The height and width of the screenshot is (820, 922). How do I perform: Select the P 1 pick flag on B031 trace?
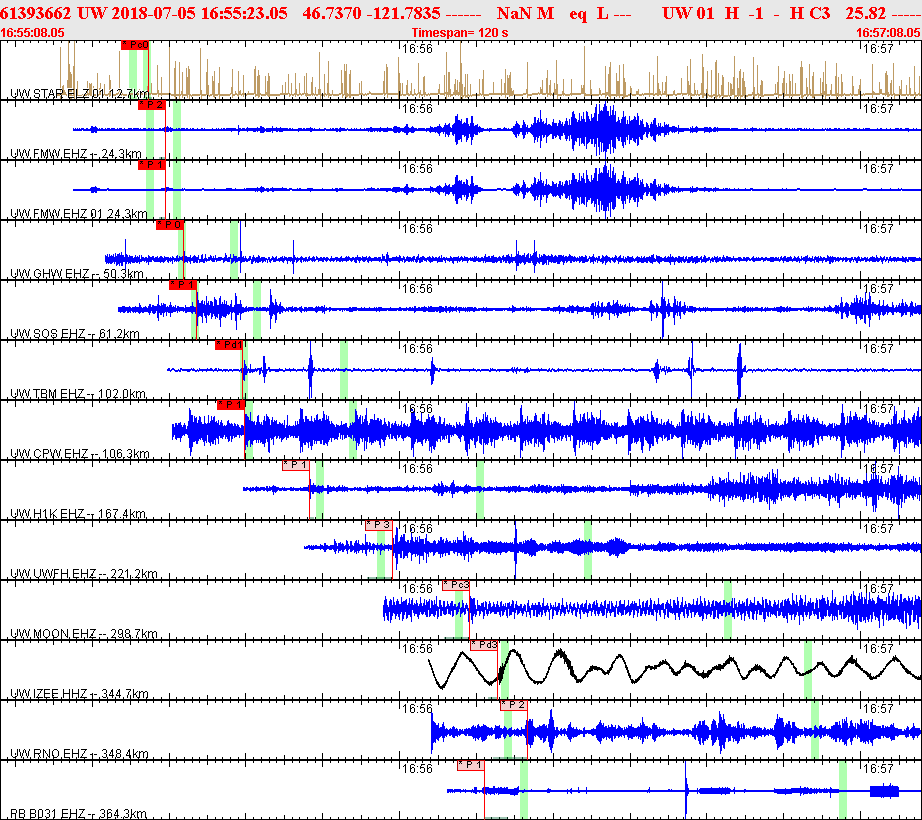(471, 765)
